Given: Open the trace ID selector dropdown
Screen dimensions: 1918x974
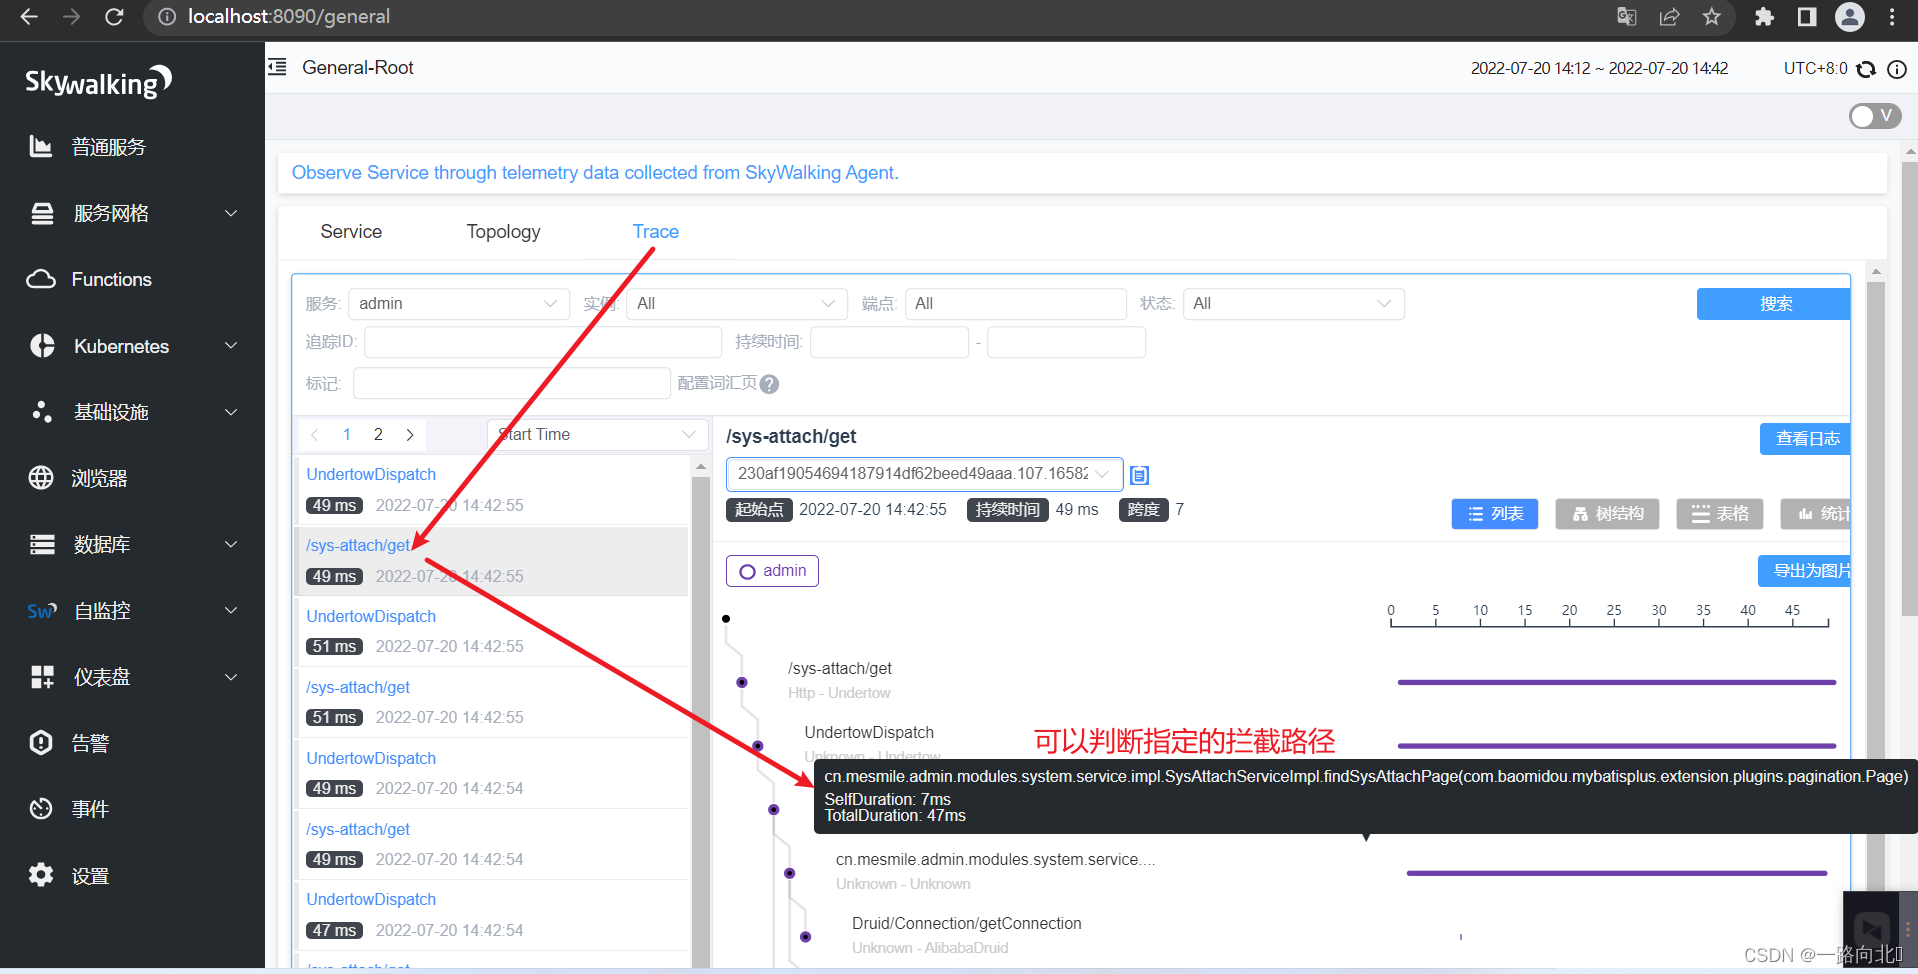Looking at the screenshot, I should tap(924, 474).
